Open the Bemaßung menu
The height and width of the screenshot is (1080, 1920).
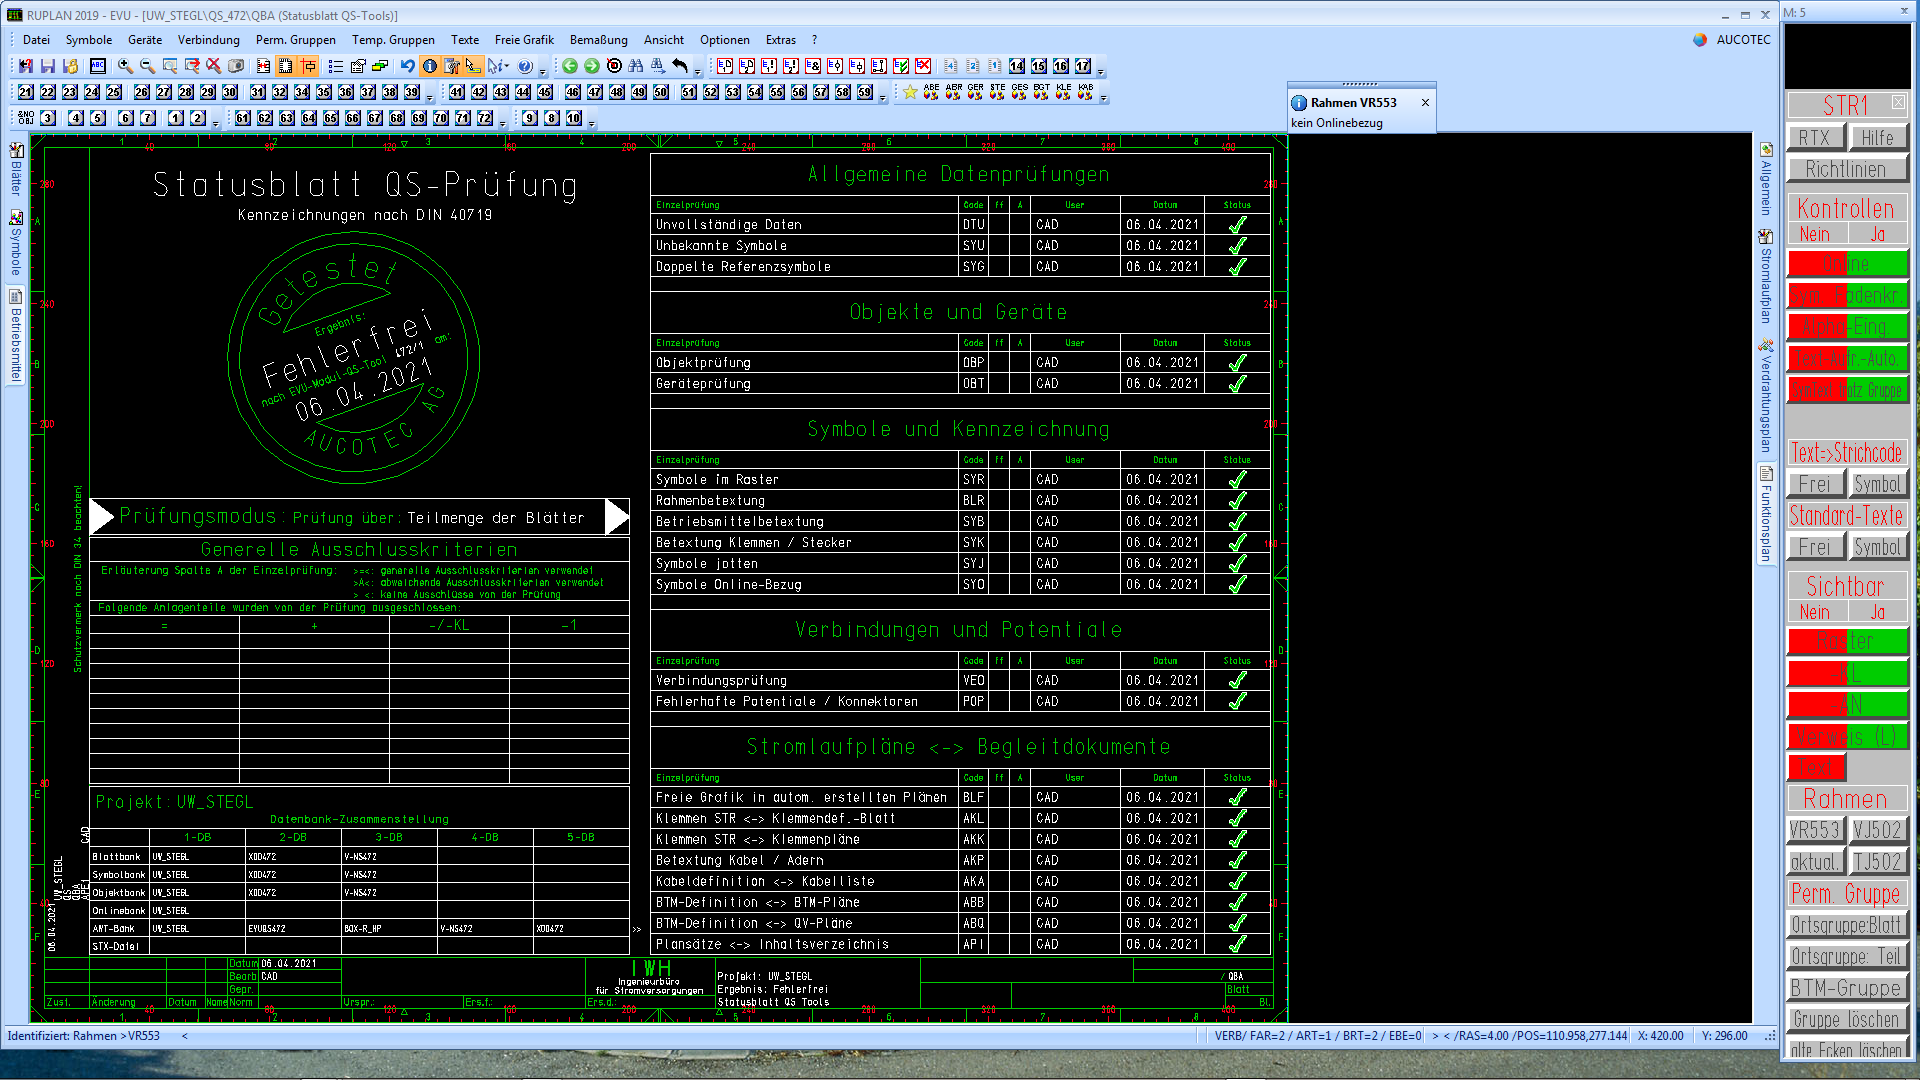pyautogui.click(x=599, y=40)
